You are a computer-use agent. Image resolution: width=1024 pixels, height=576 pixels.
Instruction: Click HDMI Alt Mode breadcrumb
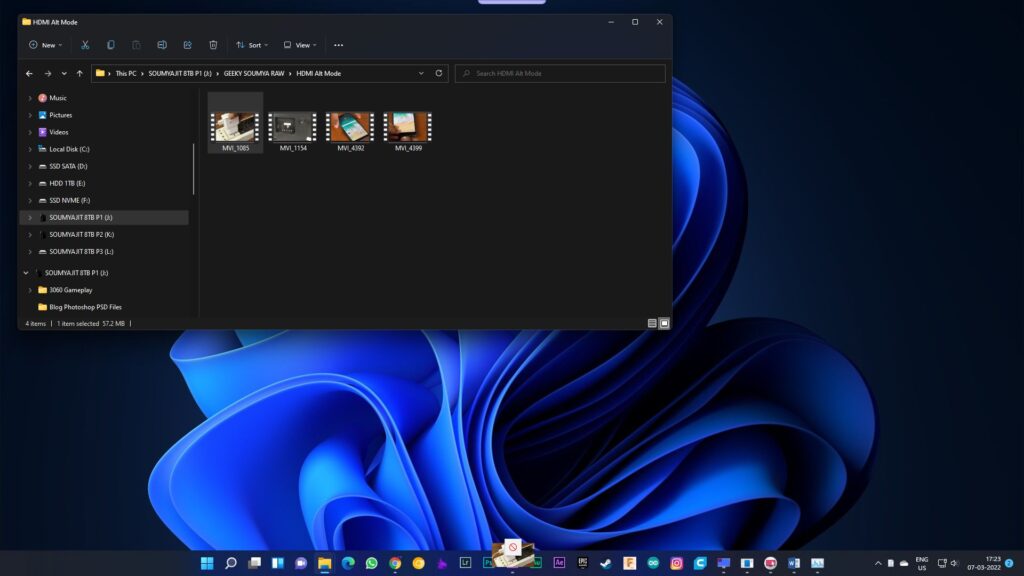tap(319, 74)
